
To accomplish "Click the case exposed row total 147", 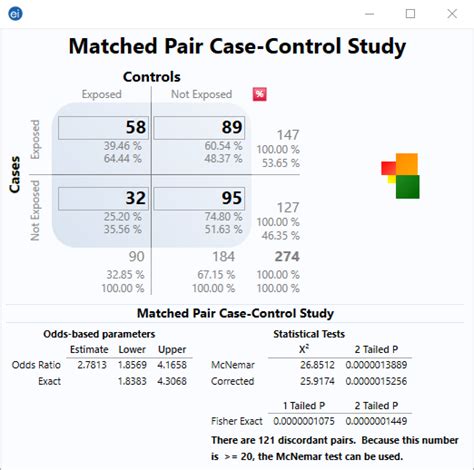I will click(288, 135).
